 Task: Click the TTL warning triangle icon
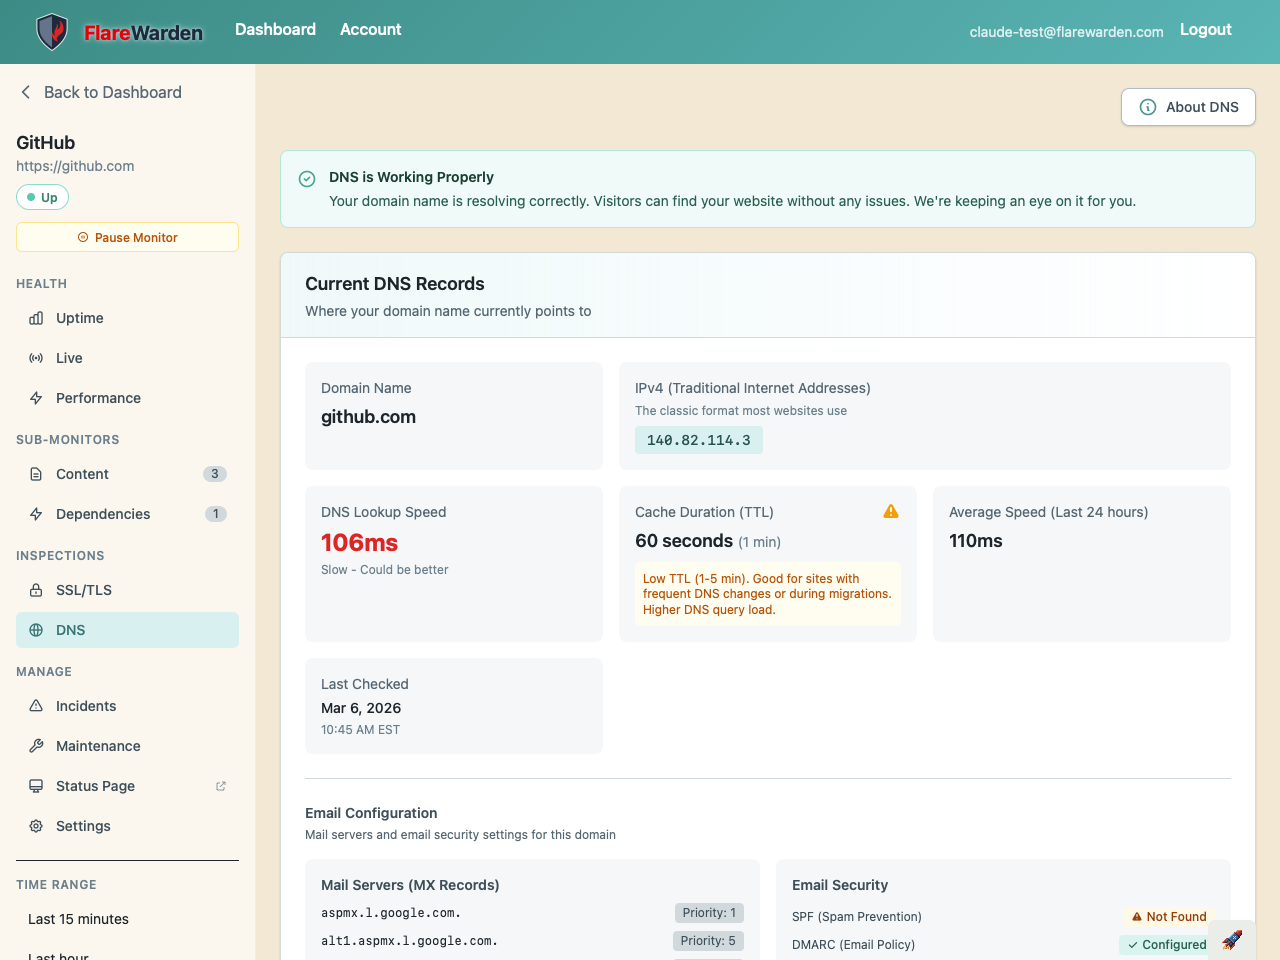click(891, 512)
